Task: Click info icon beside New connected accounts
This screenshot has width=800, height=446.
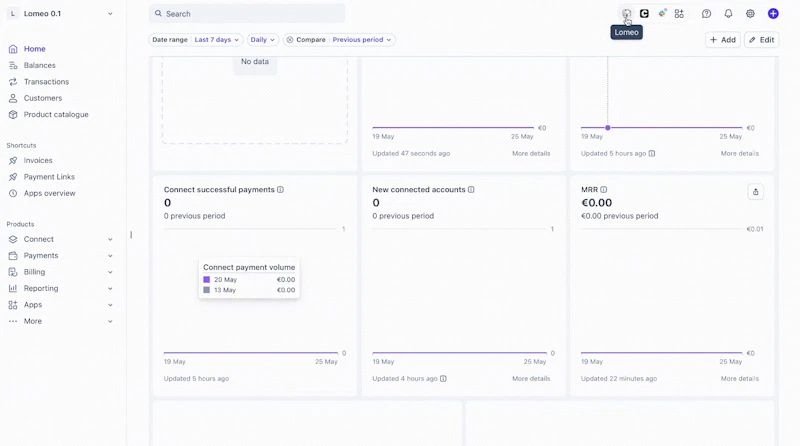Action: [x=471, y=189]
